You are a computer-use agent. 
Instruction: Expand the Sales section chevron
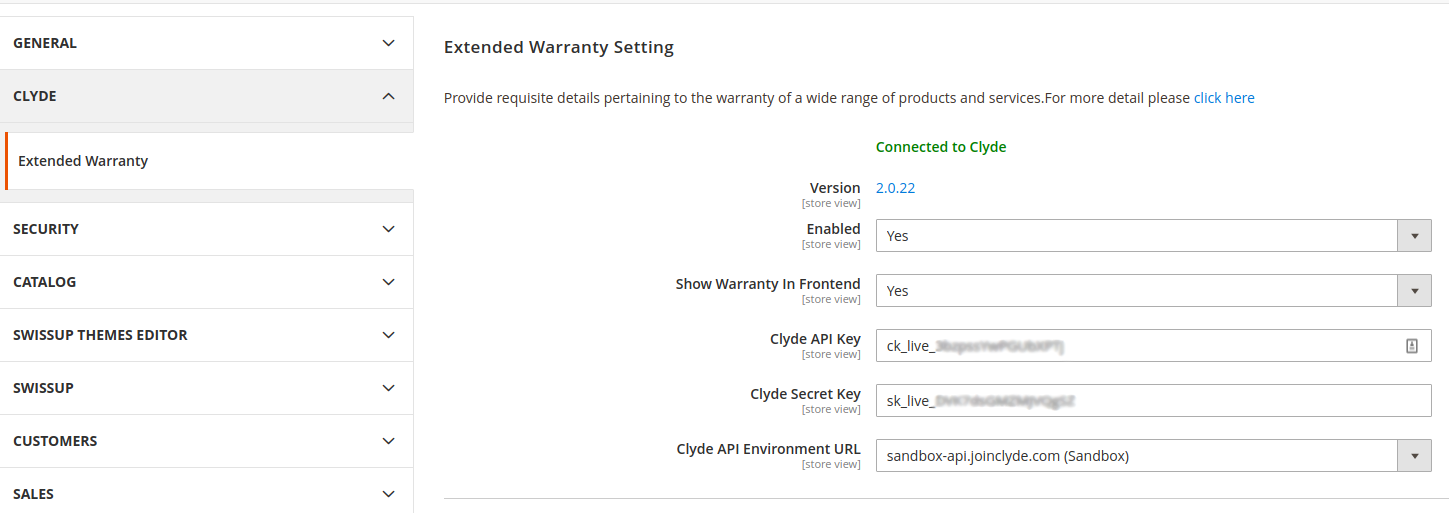(389, 494)
